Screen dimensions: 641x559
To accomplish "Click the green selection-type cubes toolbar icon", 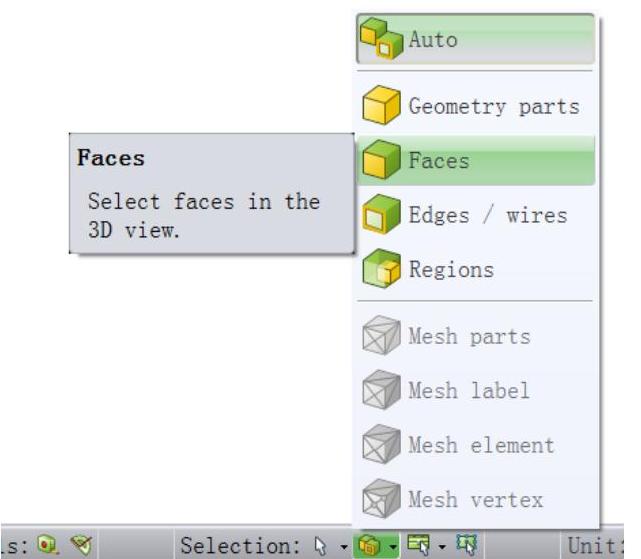I will pyautogui.click(x=369, y=546).
